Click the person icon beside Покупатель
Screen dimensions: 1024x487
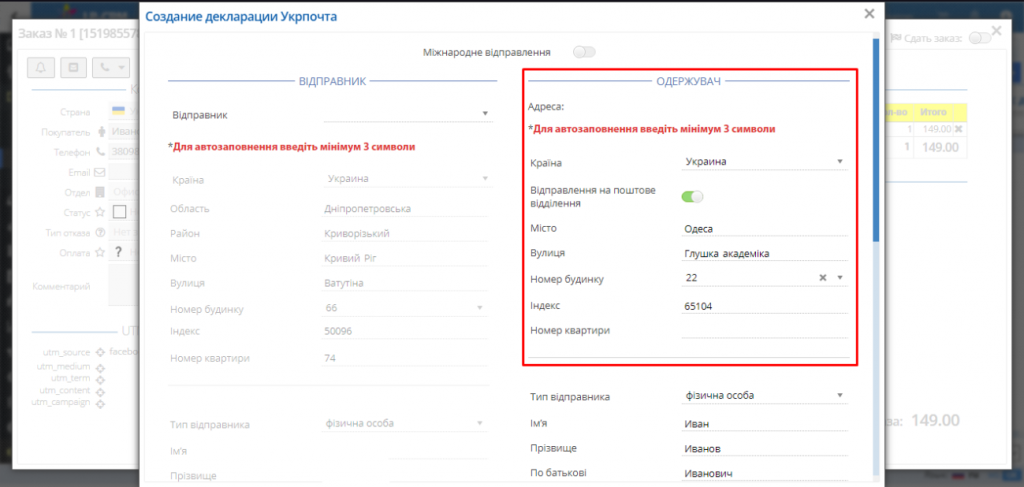pos(100,132)
